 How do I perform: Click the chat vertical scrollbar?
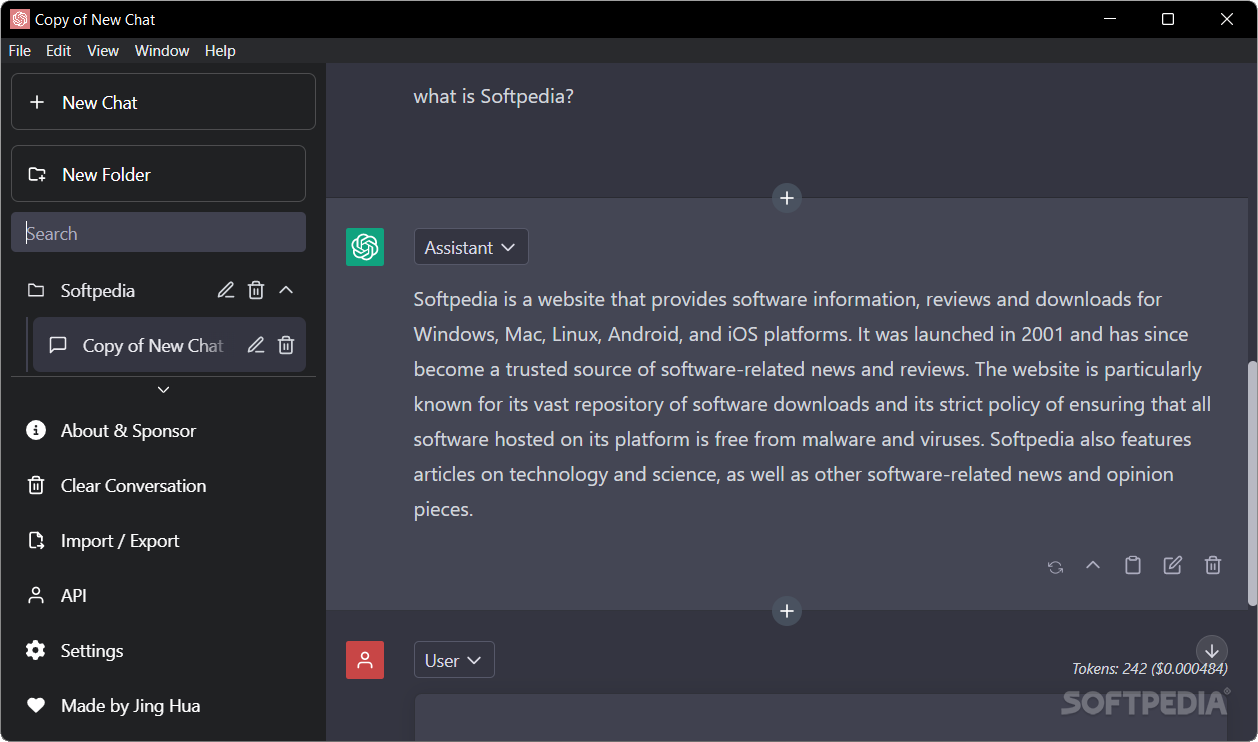click(1252, 483)
